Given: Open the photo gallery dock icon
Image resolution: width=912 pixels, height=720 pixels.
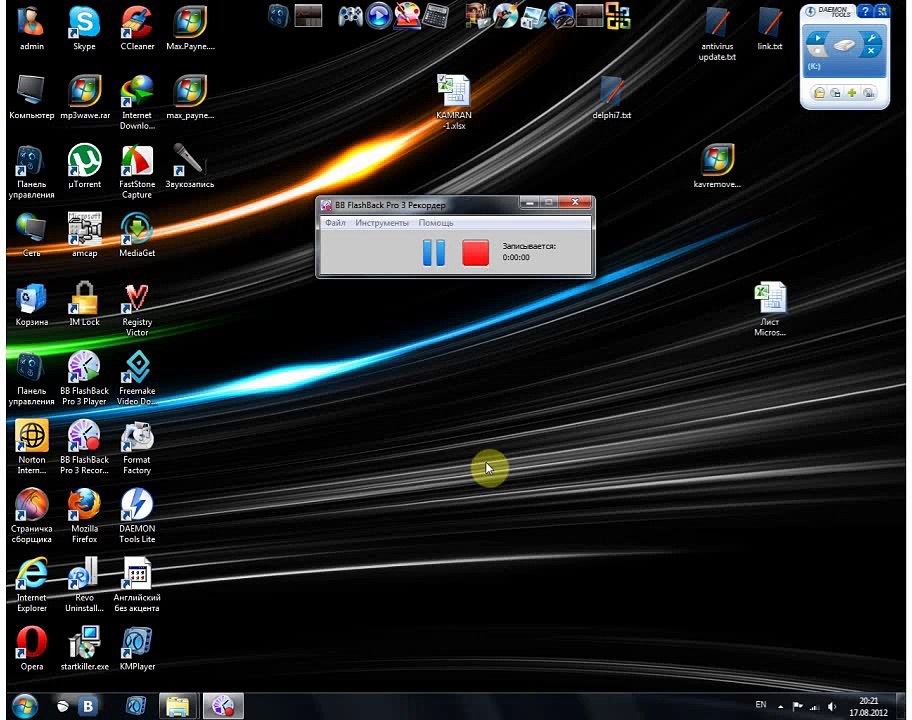Looking at the screenshot, I should tap(533, 16).
